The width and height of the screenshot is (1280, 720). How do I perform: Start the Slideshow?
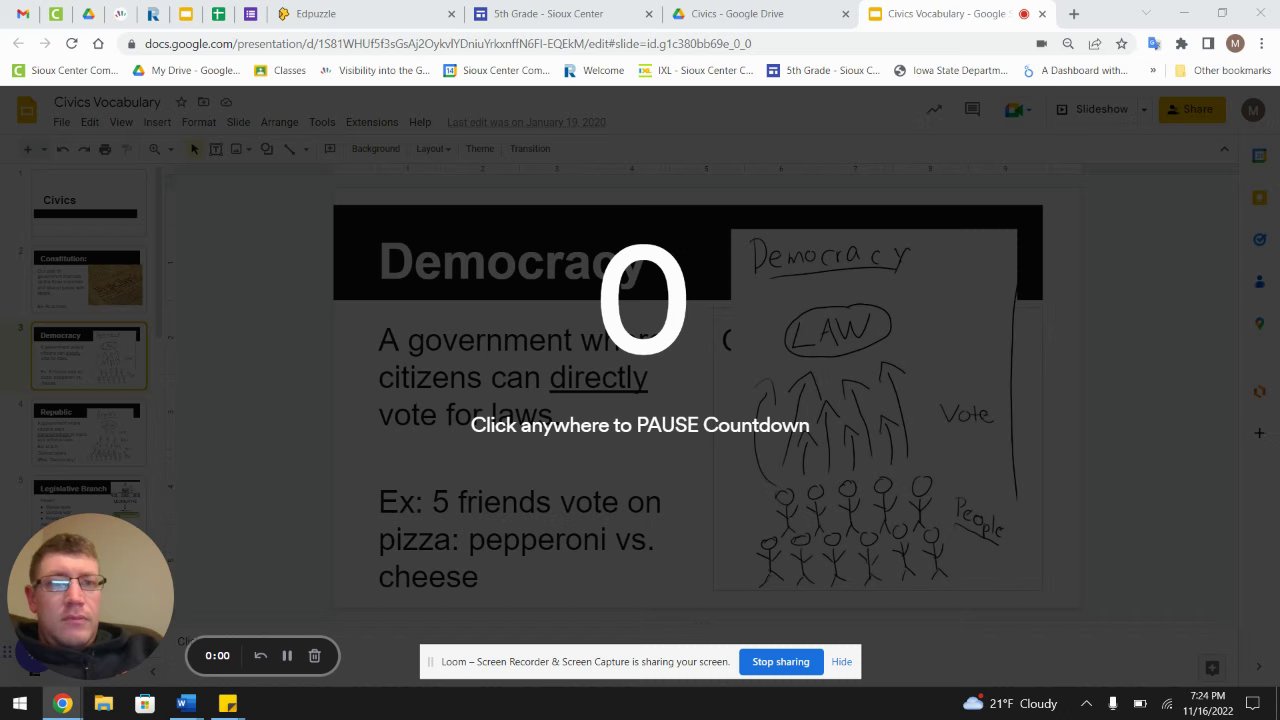pos(1092,109)
